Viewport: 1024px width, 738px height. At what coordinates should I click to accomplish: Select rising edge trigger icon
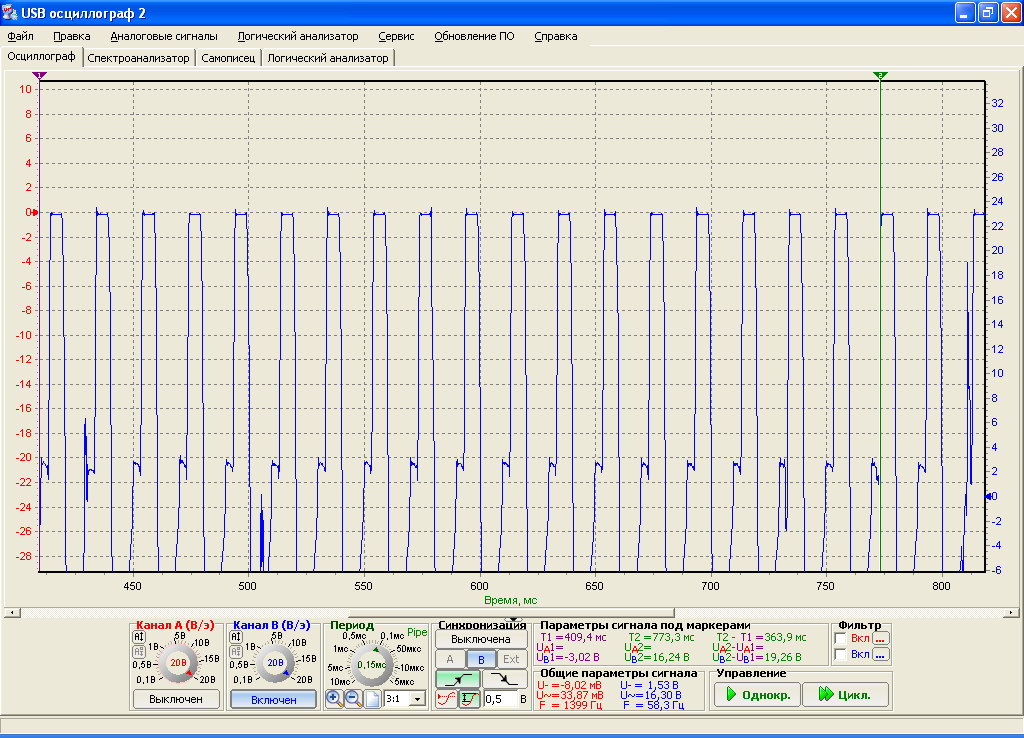click(457, 679)
